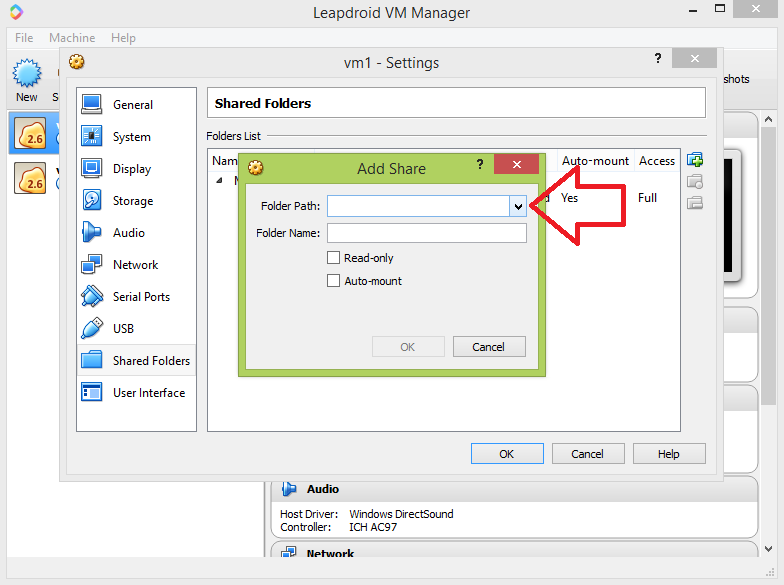Click 'Windows DirectSound' host driver value
784x585 pixels.
(x=401, y=514)
